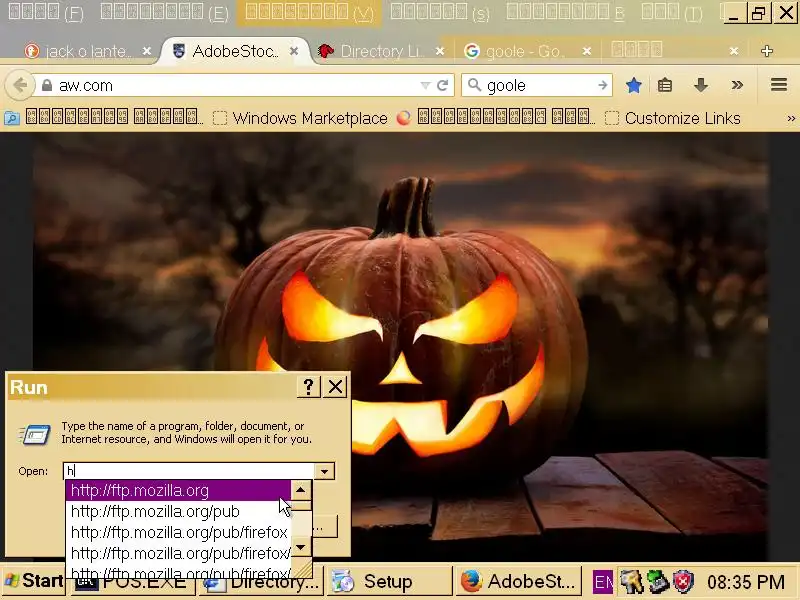The width and height of the screenshot is (800, 600).
Task: Close the Run dialog
Action: (335, 387)
